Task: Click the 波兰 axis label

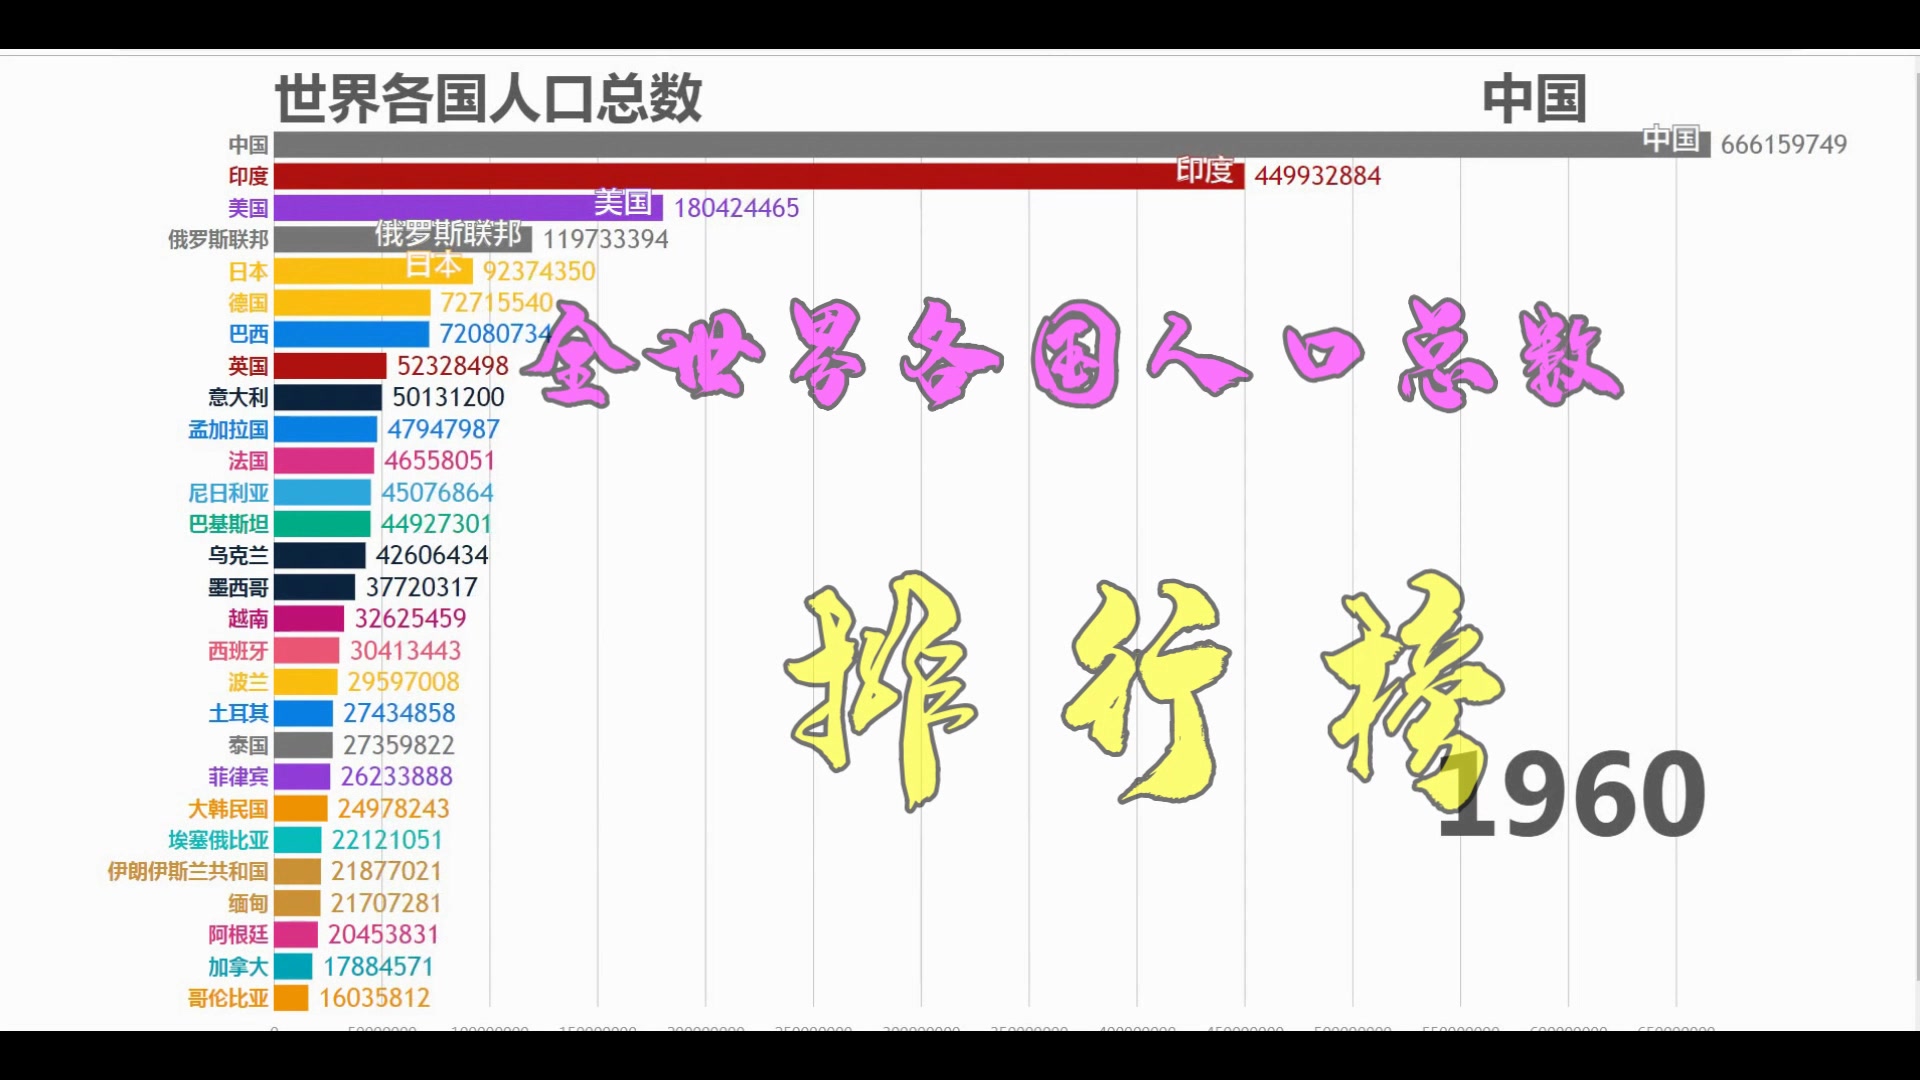Action: pos(248,681)
